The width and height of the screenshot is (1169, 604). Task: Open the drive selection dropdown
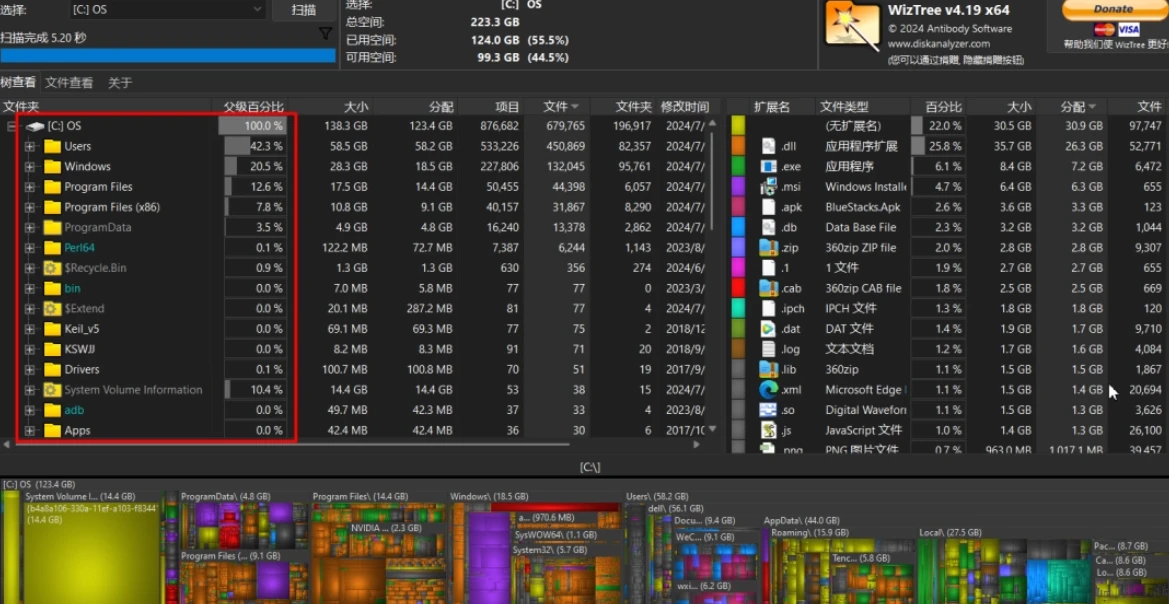(257, 10)
